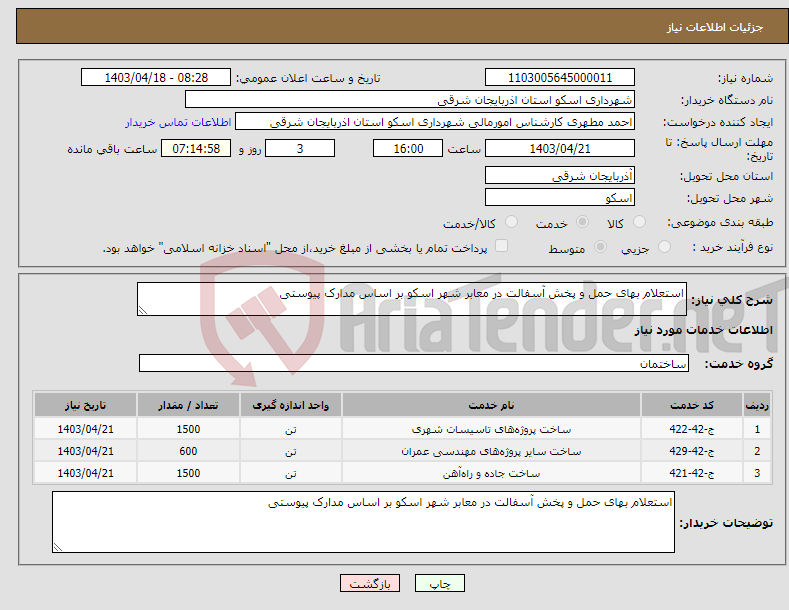Click the quantity 1500 in row 3
Image resolution: width=789 pixels, height=610 pixels.
pyautogui.click(x=188, y=473)
